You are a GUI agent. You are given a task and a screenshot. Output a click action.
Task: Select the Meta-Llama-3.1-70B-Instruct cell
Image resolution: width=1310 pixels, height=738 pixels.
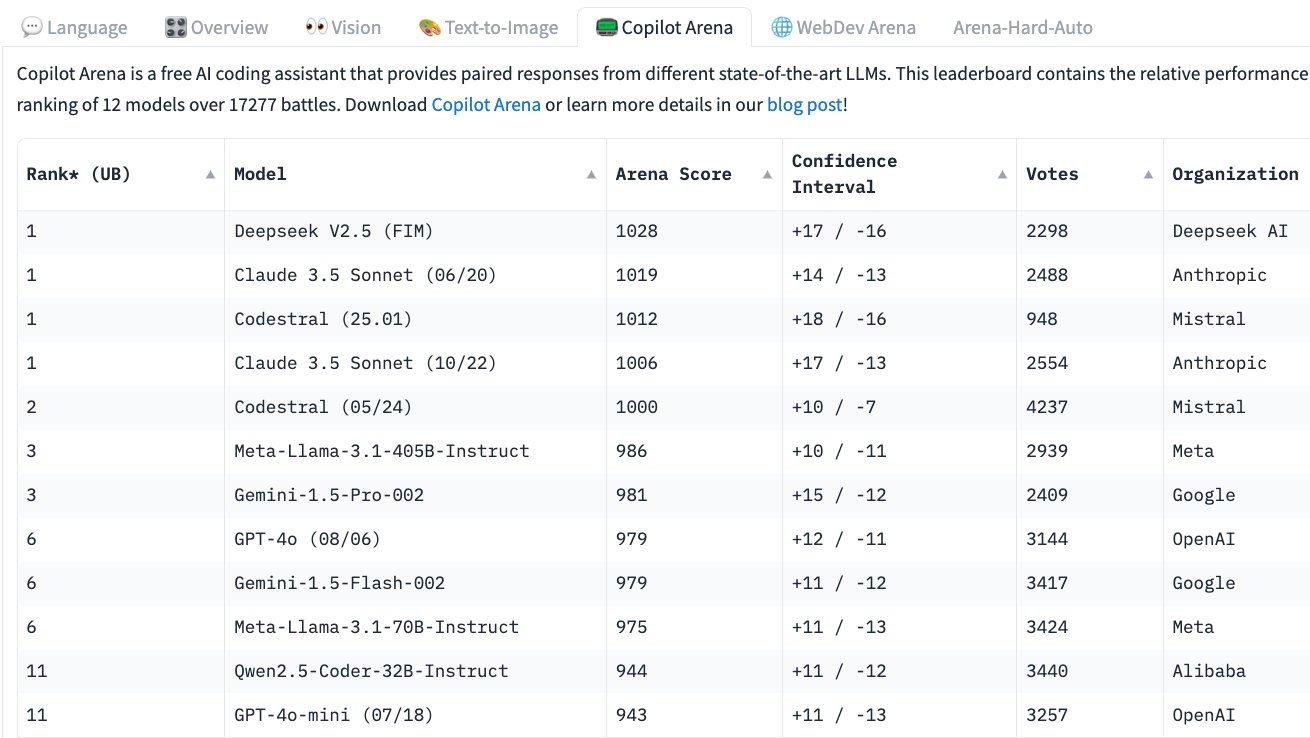[x=415, y=627]
